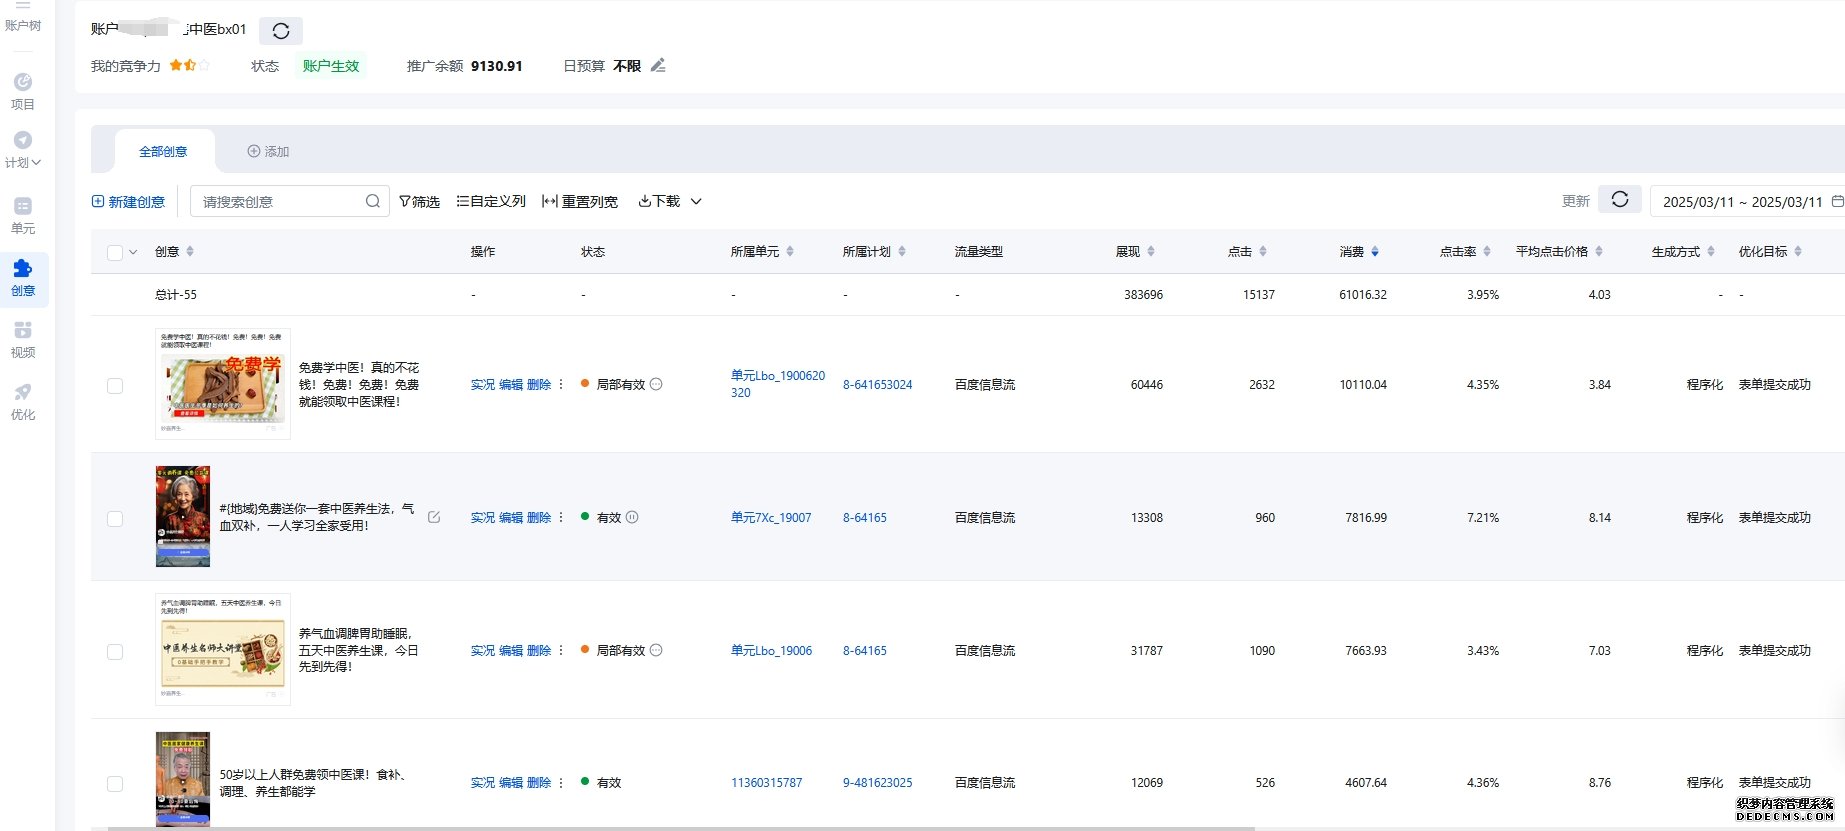Go to 视频 in the sidebar
This screenshot has height=831, width=1845.
click(22, 339)
